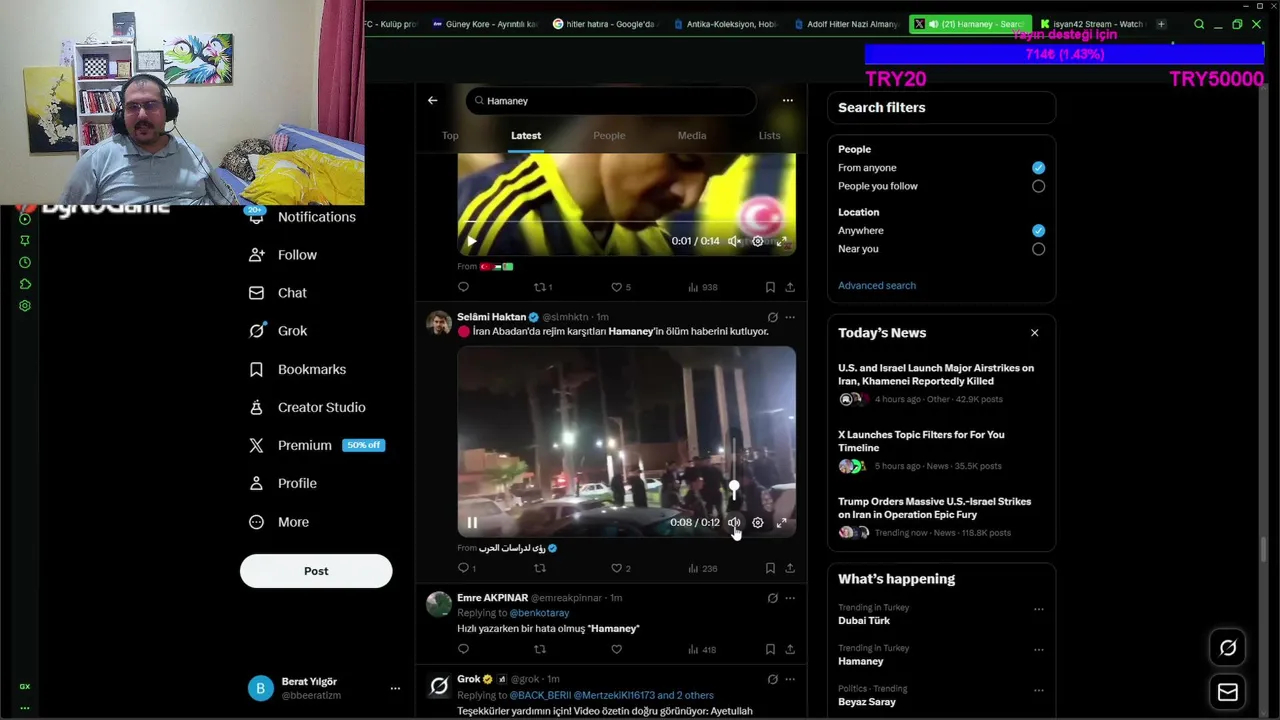Screen dimensions: 1280x720
Task: Dismiss the Today's News panel
Action: [x=1034, y=333]
